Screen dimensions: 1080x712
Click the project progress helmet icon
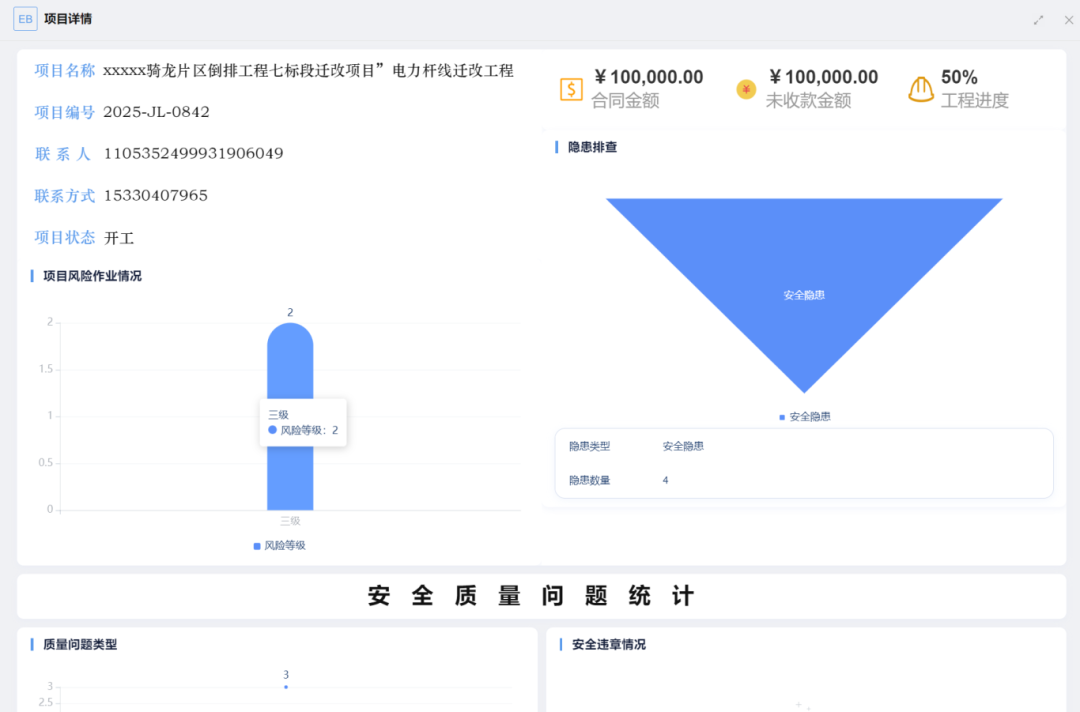(x=921, y=90)
